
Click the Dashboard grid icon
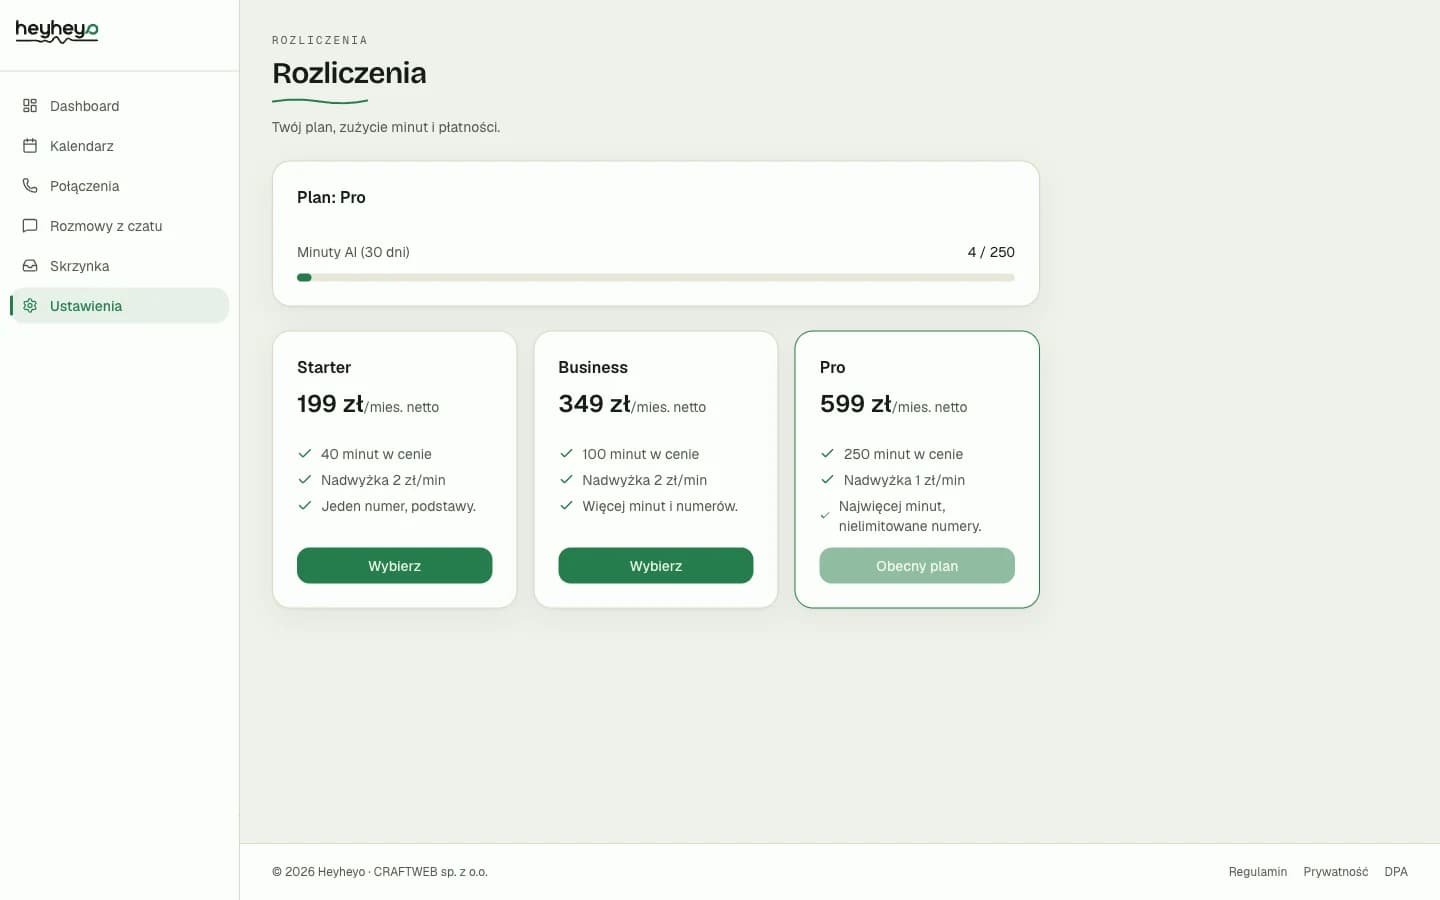point(30,105)
